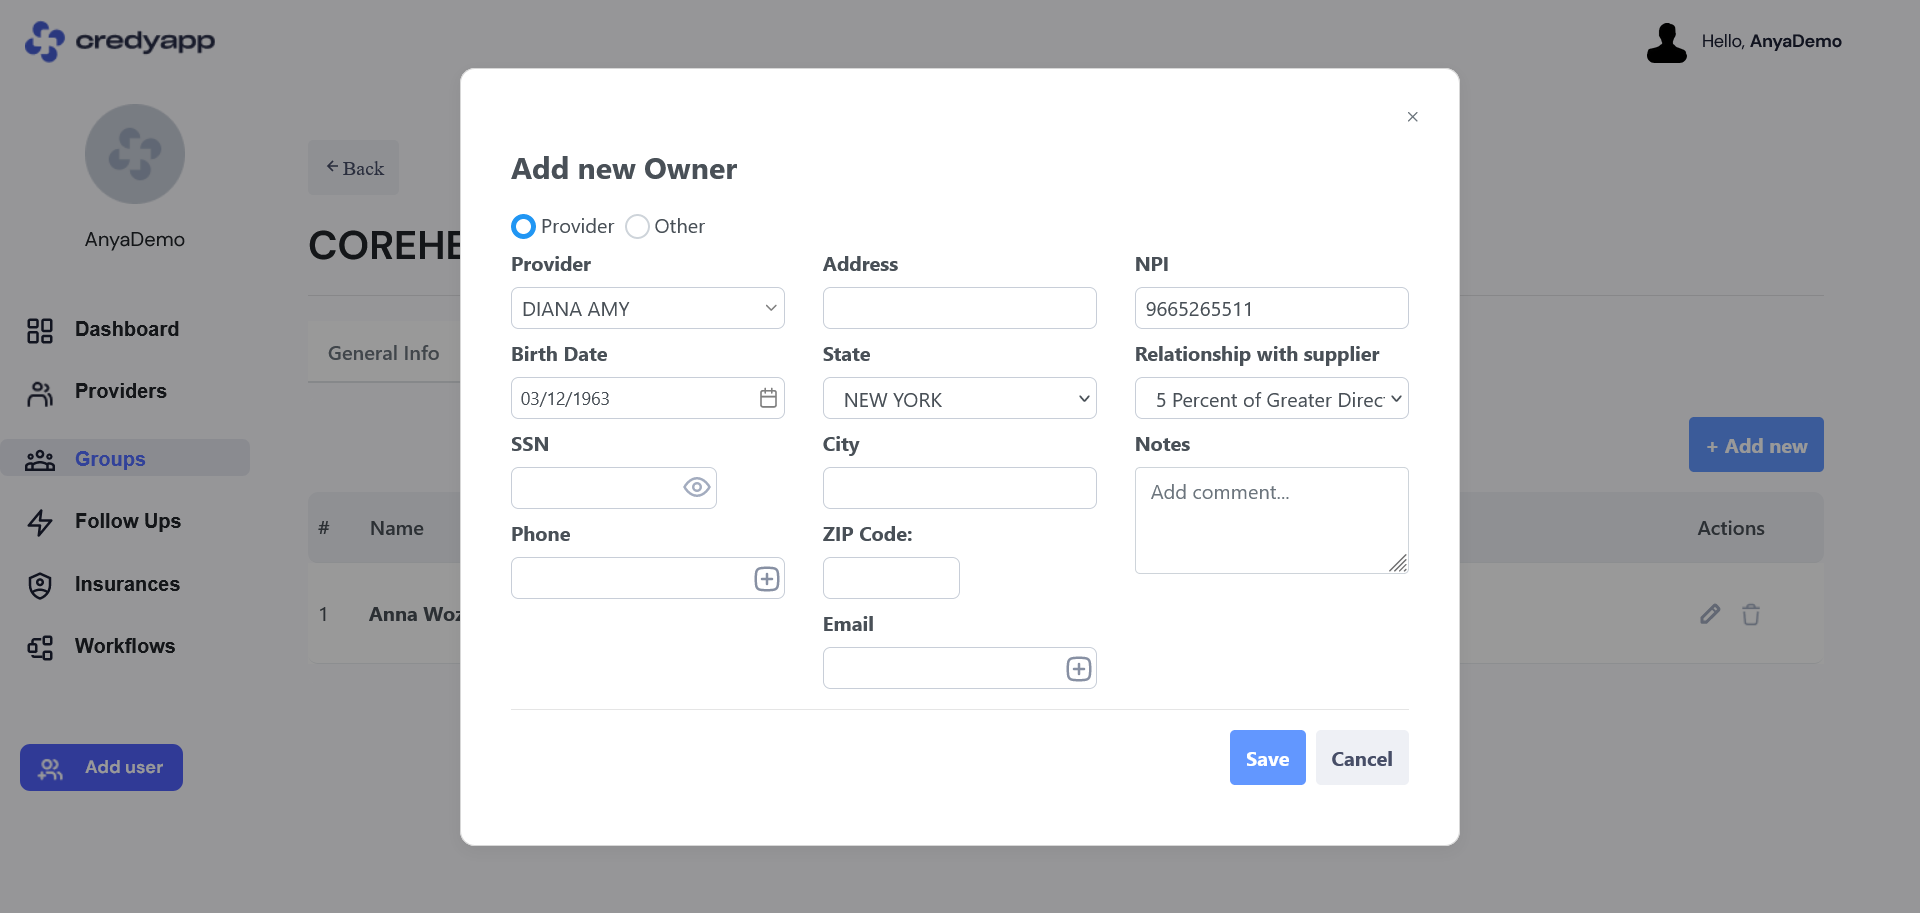
Task: Switch to the General Info tab
Action: point(384,353)
